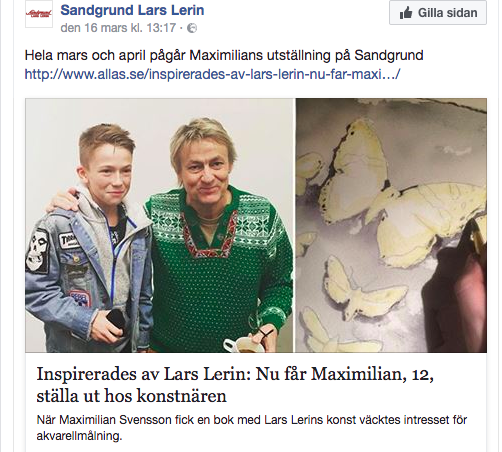This screenshot has height=452, width=502.
Task: Click the post text about Maximilians utställning
Action: (x=224, y=55)
